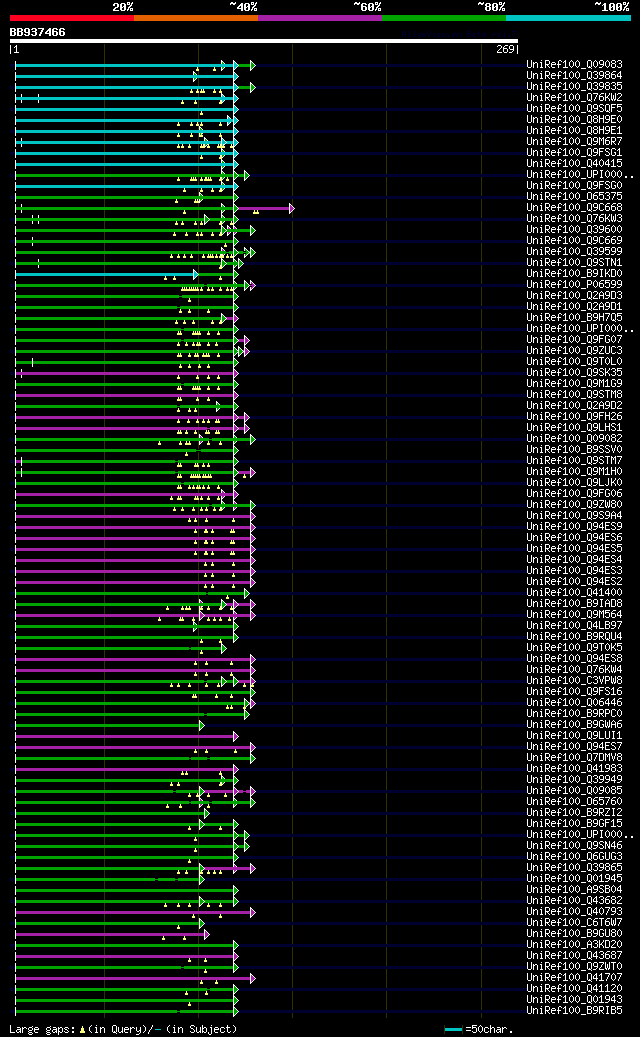Click the UniRef100_Q7DMV8 label

(x=574, y=758)
